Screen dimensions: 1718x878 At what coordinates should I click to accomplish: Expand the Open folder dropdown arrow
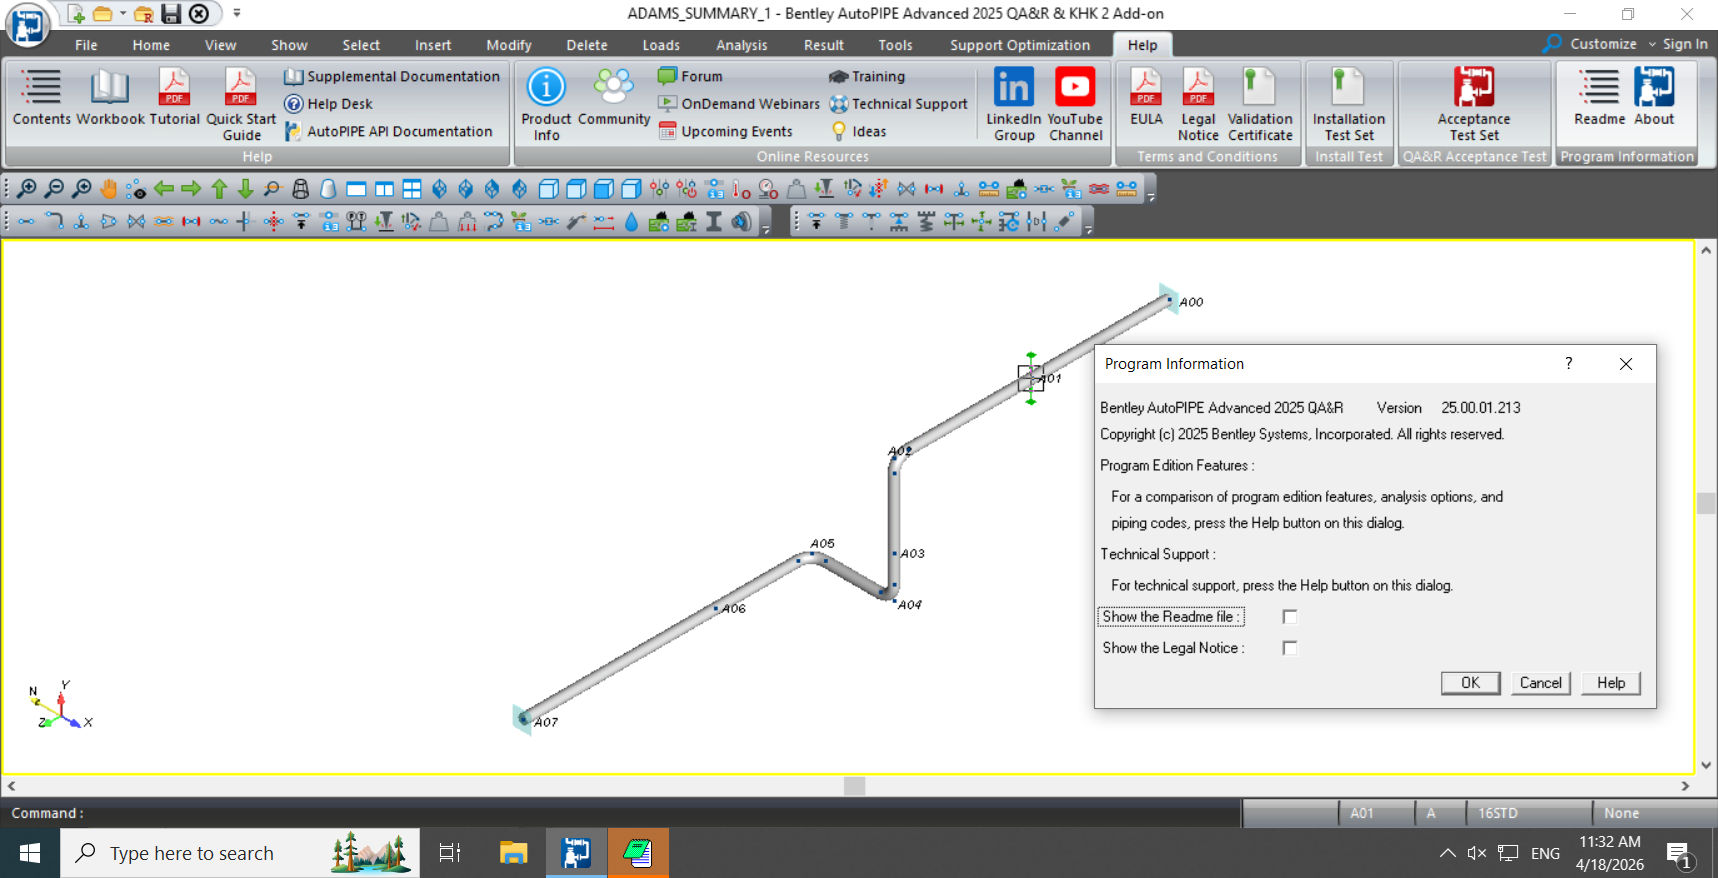[123, 14]
